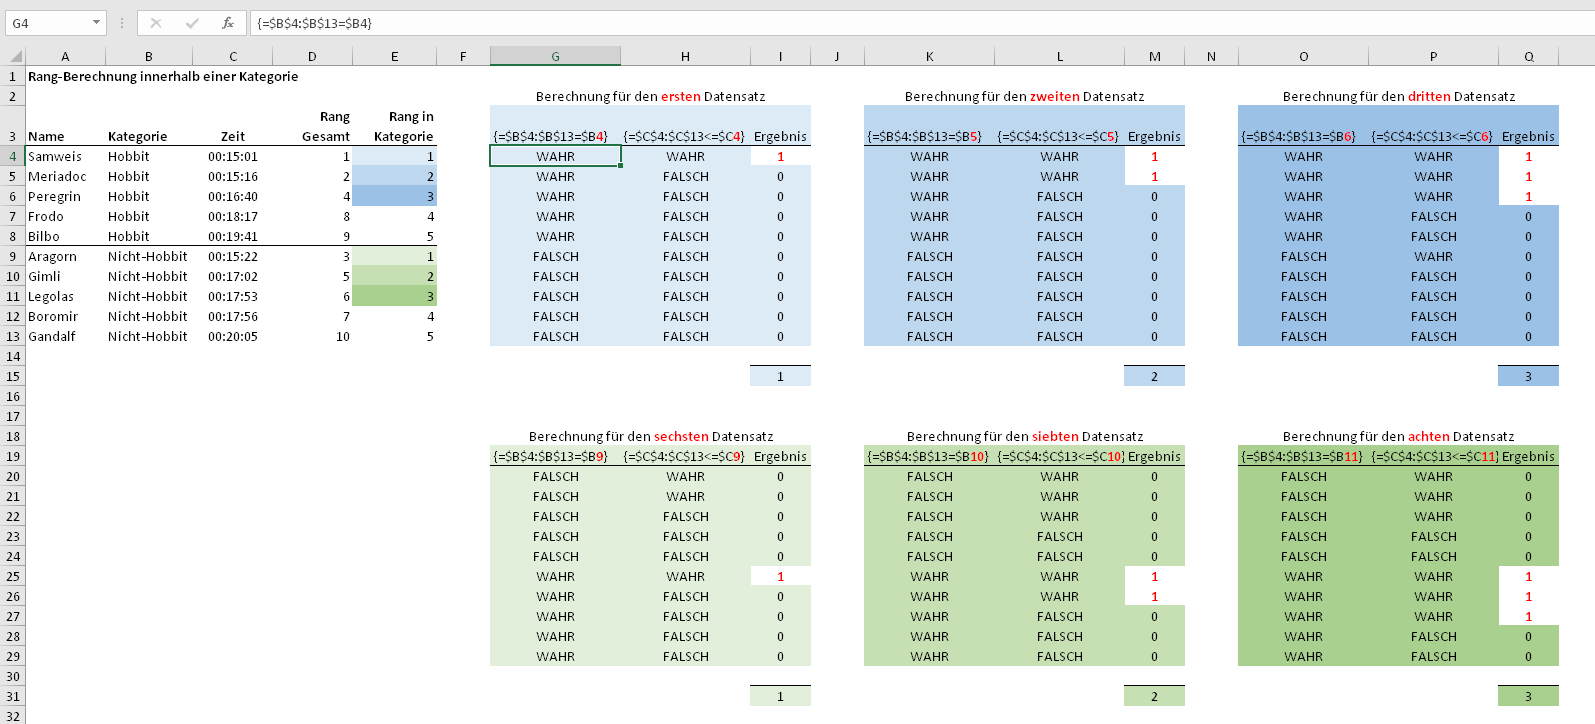The height and width of the screenshot is (724, 1595).
Task: Click the 'Berechnung für den sechsten Datensatz' heading
Action: (650, 437)
